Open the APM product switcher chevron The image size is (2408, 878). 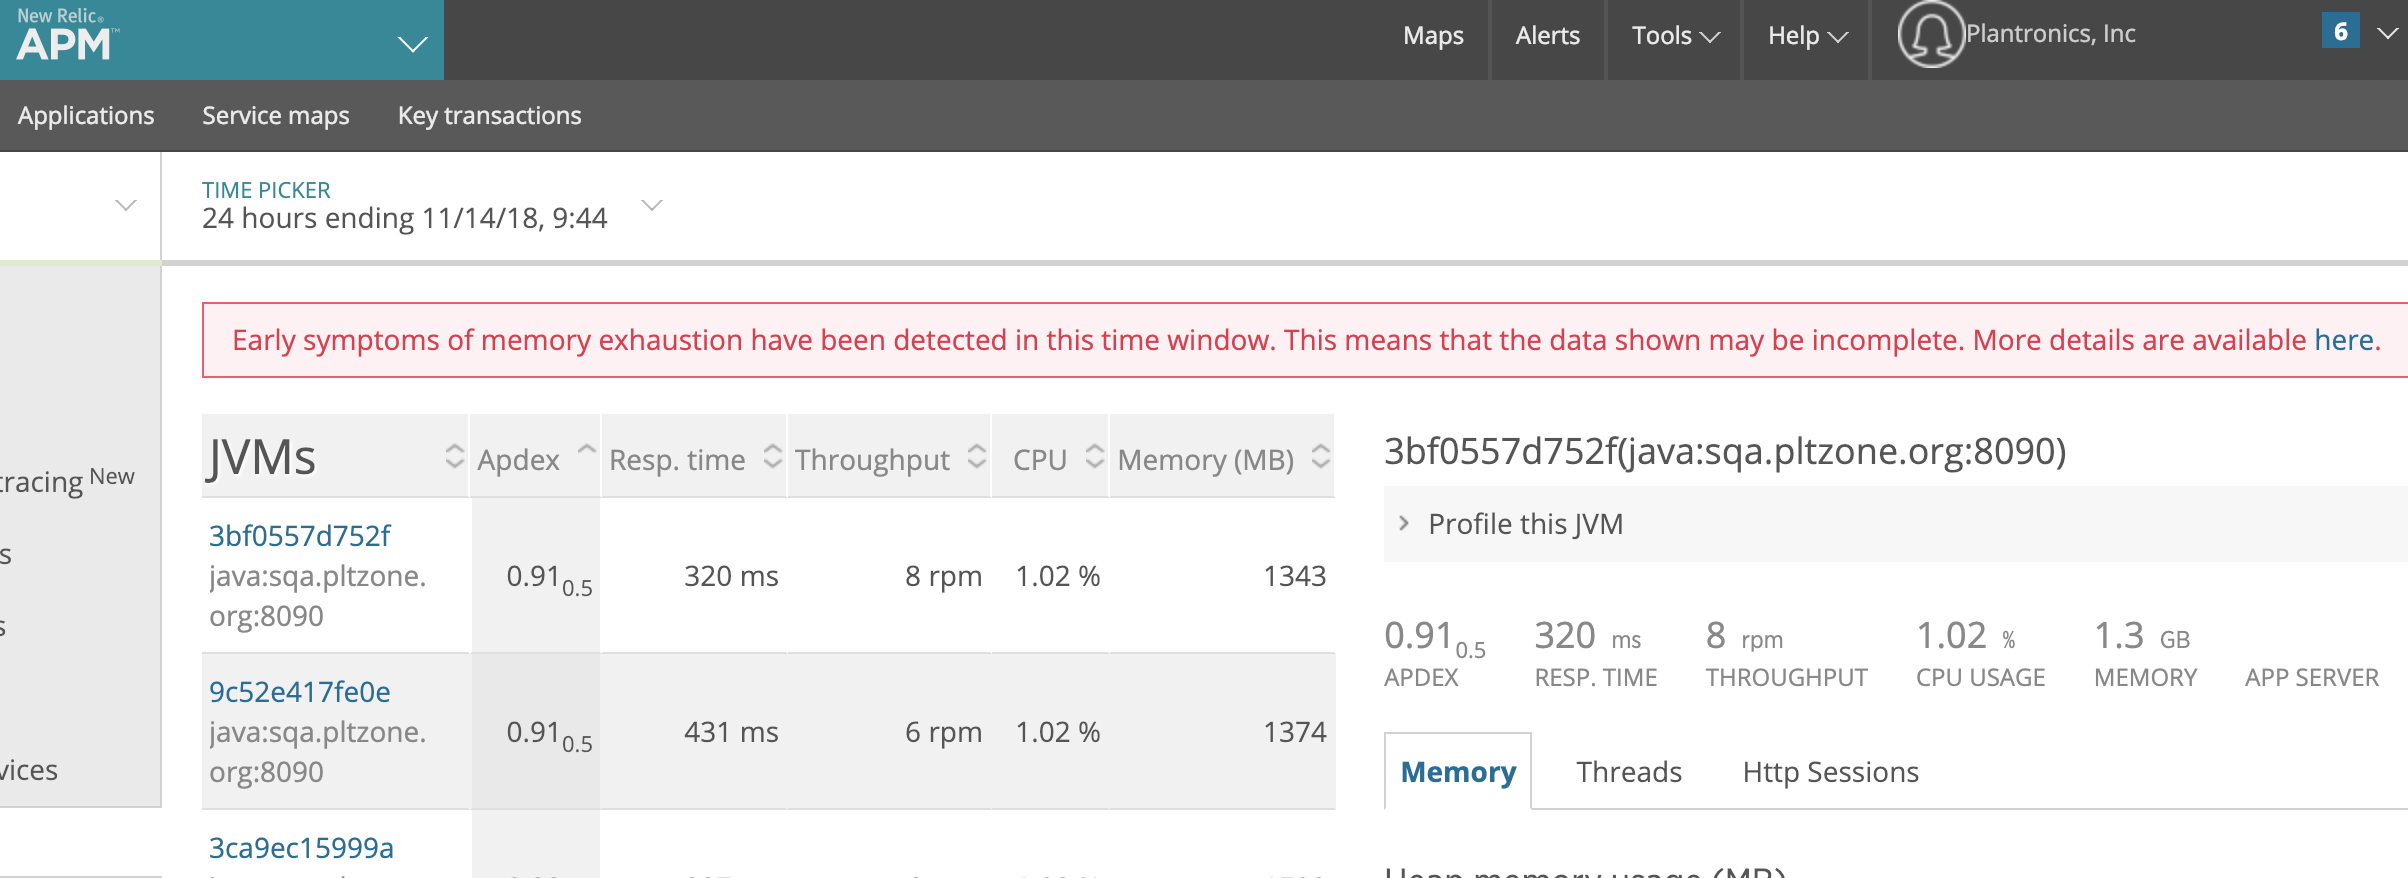(412, 44)
